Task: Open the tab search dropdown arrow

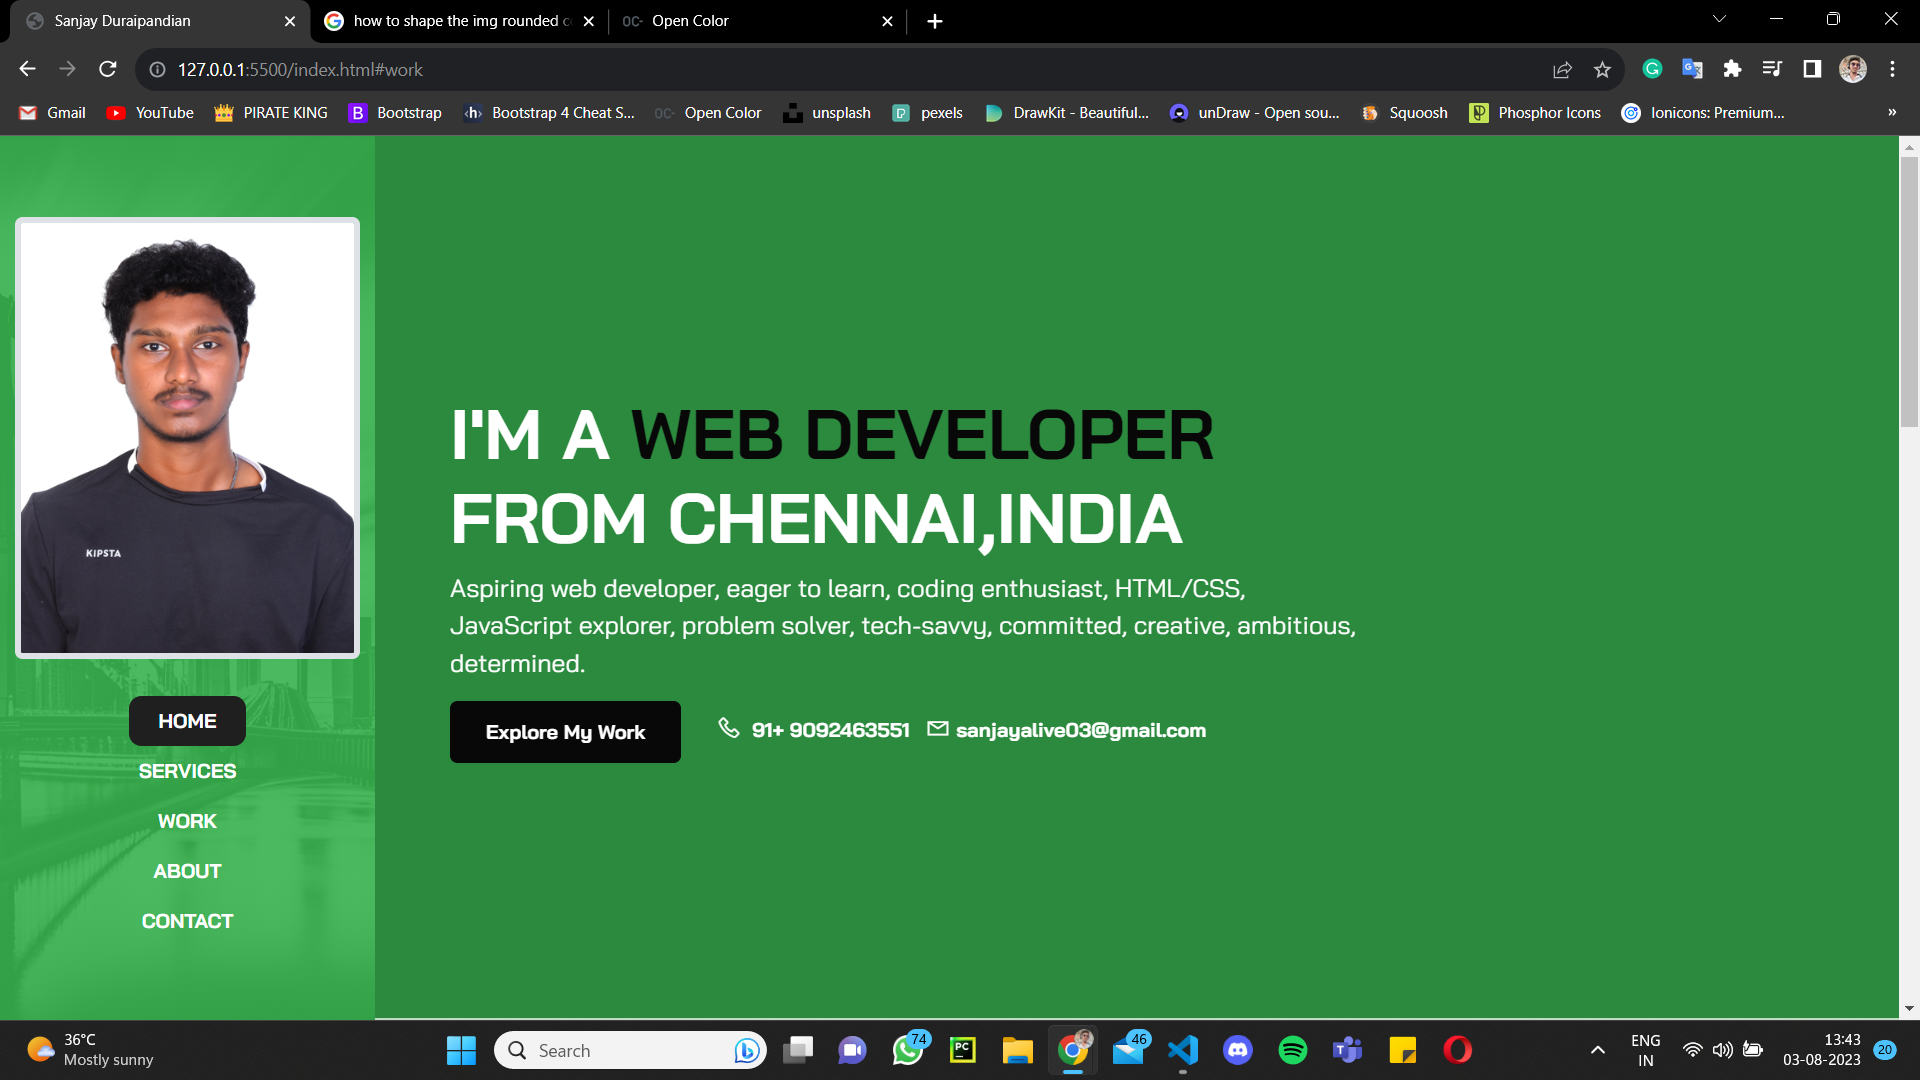Action: [x=1719, y=19]
